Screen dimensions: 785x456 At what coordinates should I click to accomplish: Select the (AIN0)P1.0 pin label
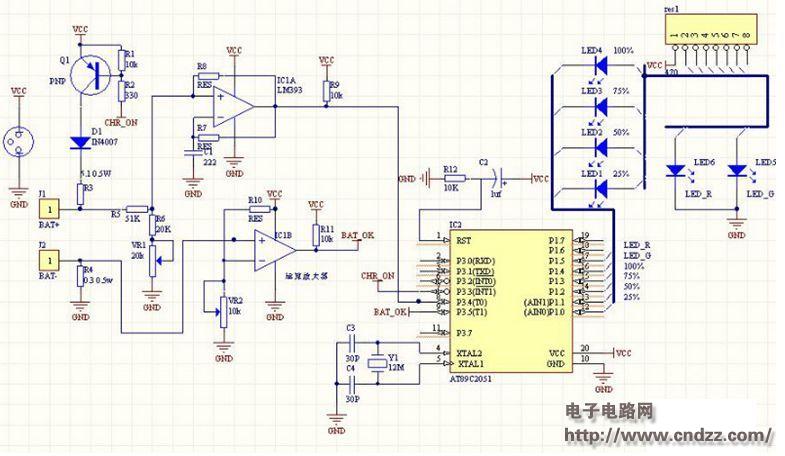(x=544, y=312)
